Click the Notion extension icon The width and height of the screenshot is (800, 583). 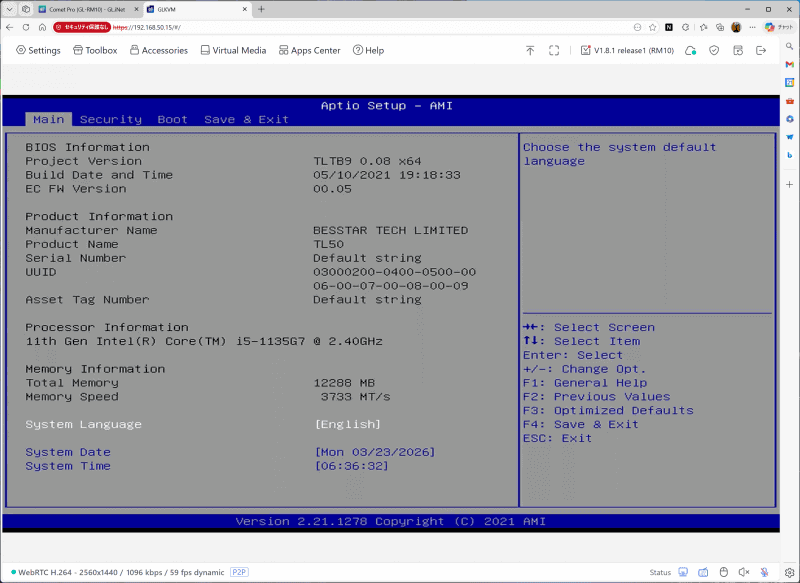click(x=669, y=27)
